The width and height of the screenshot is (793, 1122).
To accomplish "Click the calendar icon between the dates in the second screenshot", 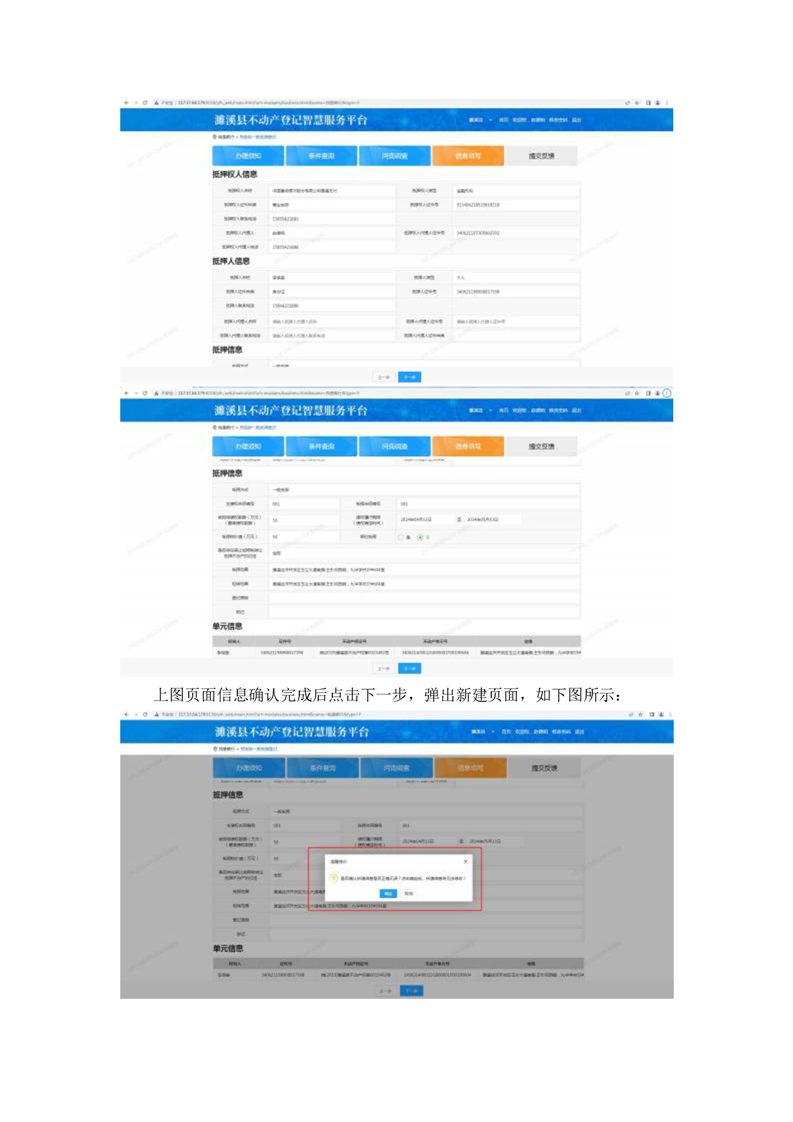I will click(x=459, y=520).
